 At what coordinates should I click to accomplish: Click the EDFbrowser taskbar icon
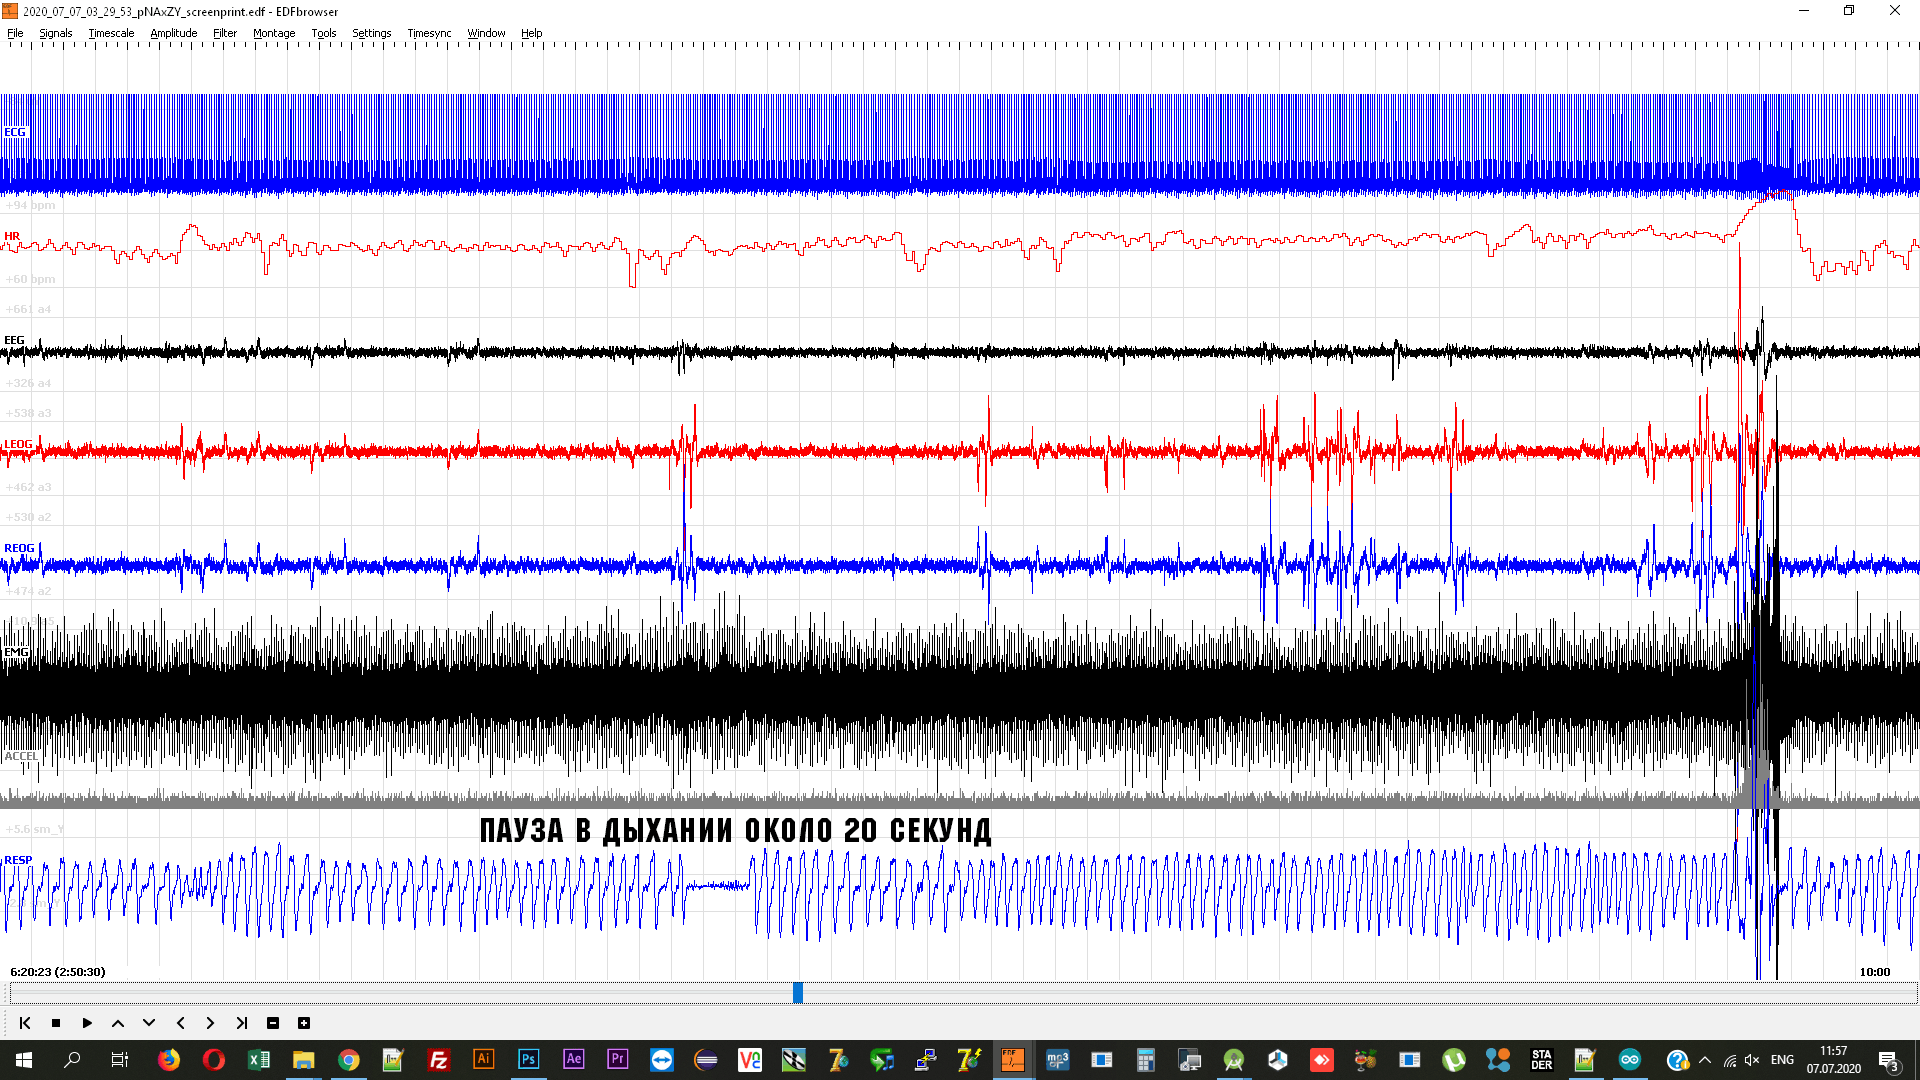pos(1012,1060)
